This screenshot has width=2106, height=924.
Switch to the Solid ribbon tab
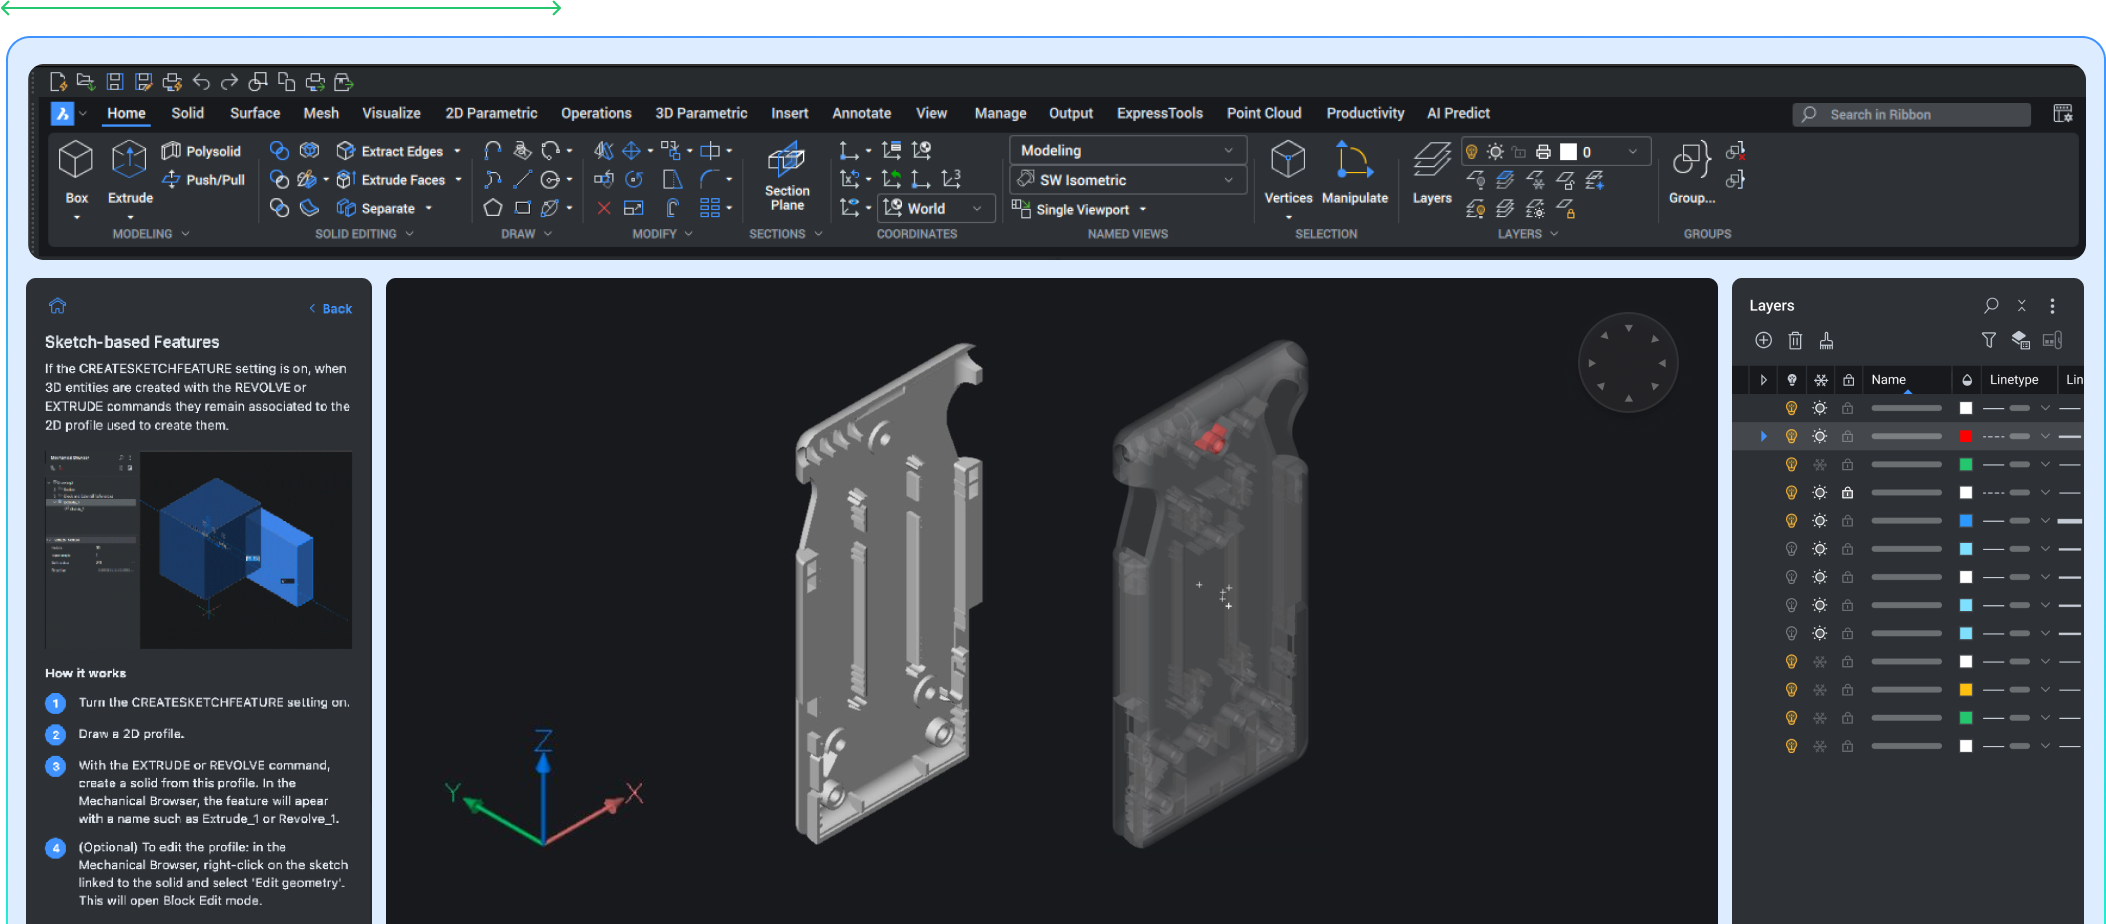pyautogui.click(x=187, y=113)
